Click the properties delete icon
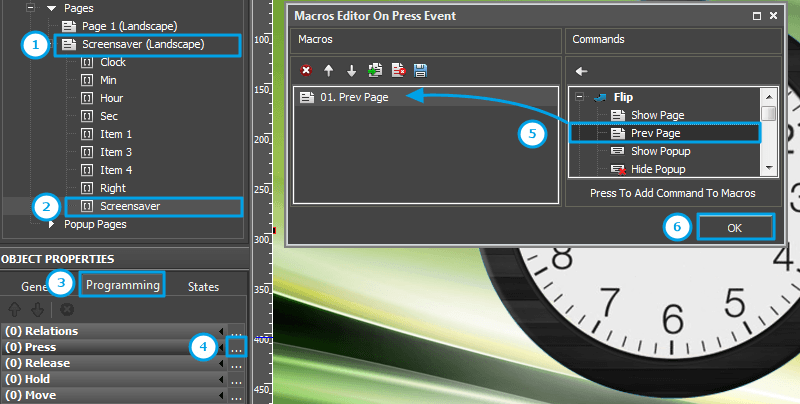 (67, 309)
